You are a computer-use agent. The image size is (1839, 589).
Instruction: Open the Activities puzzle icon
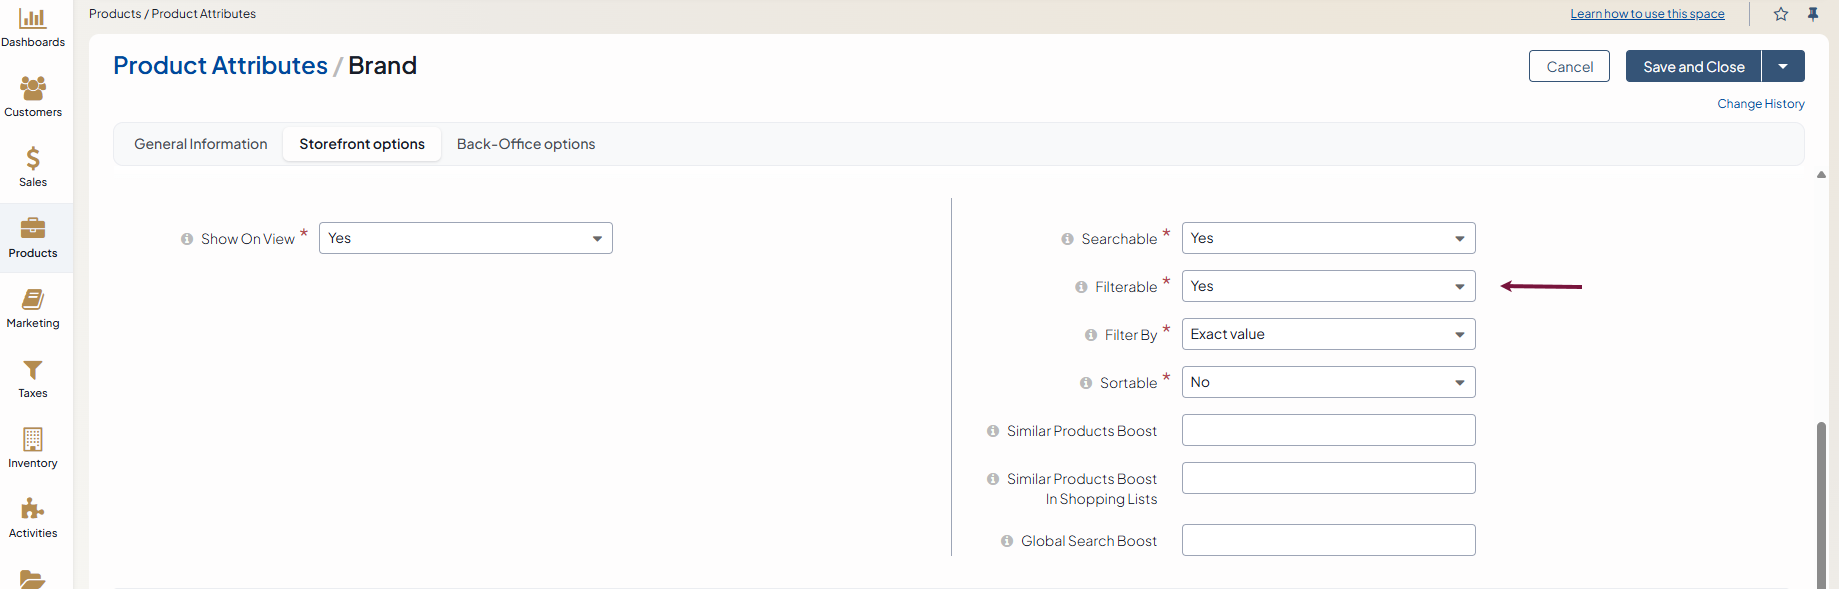point(33,510)
